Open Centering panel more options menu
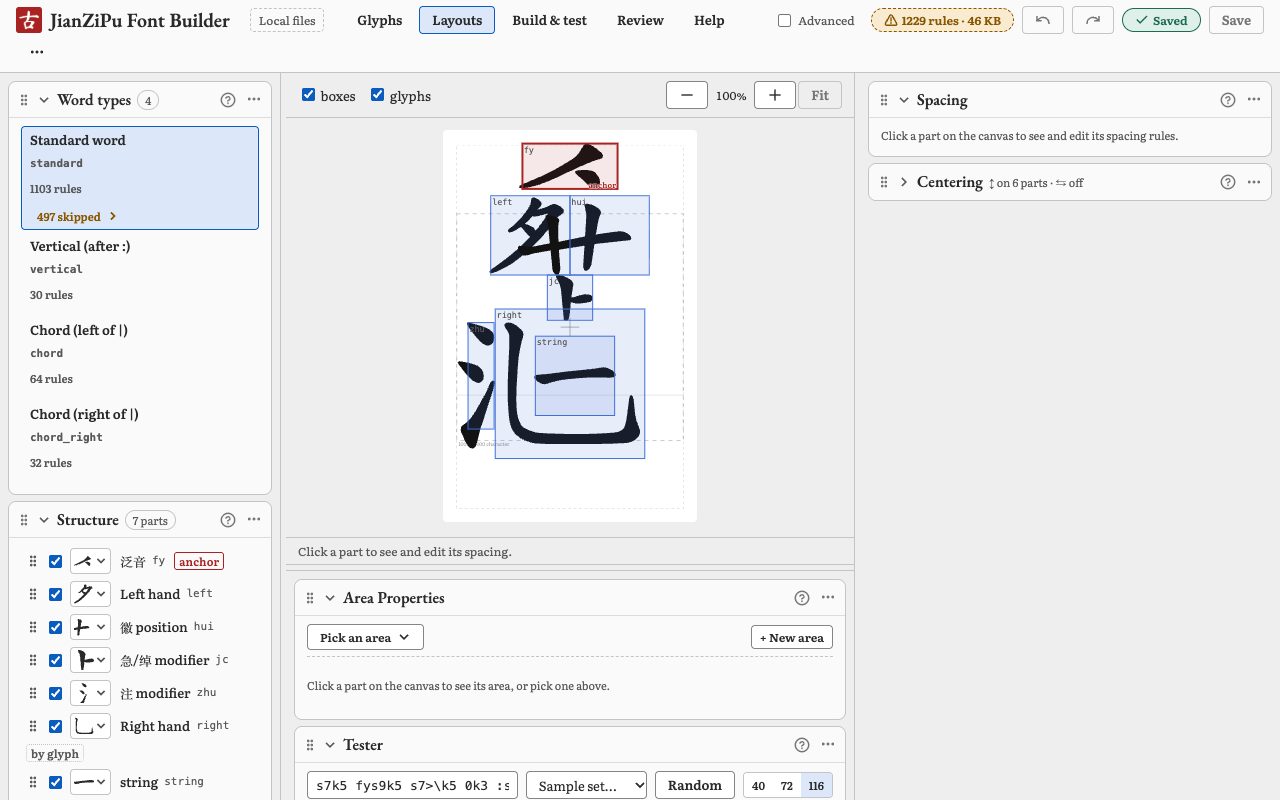 click(1254, 182)
